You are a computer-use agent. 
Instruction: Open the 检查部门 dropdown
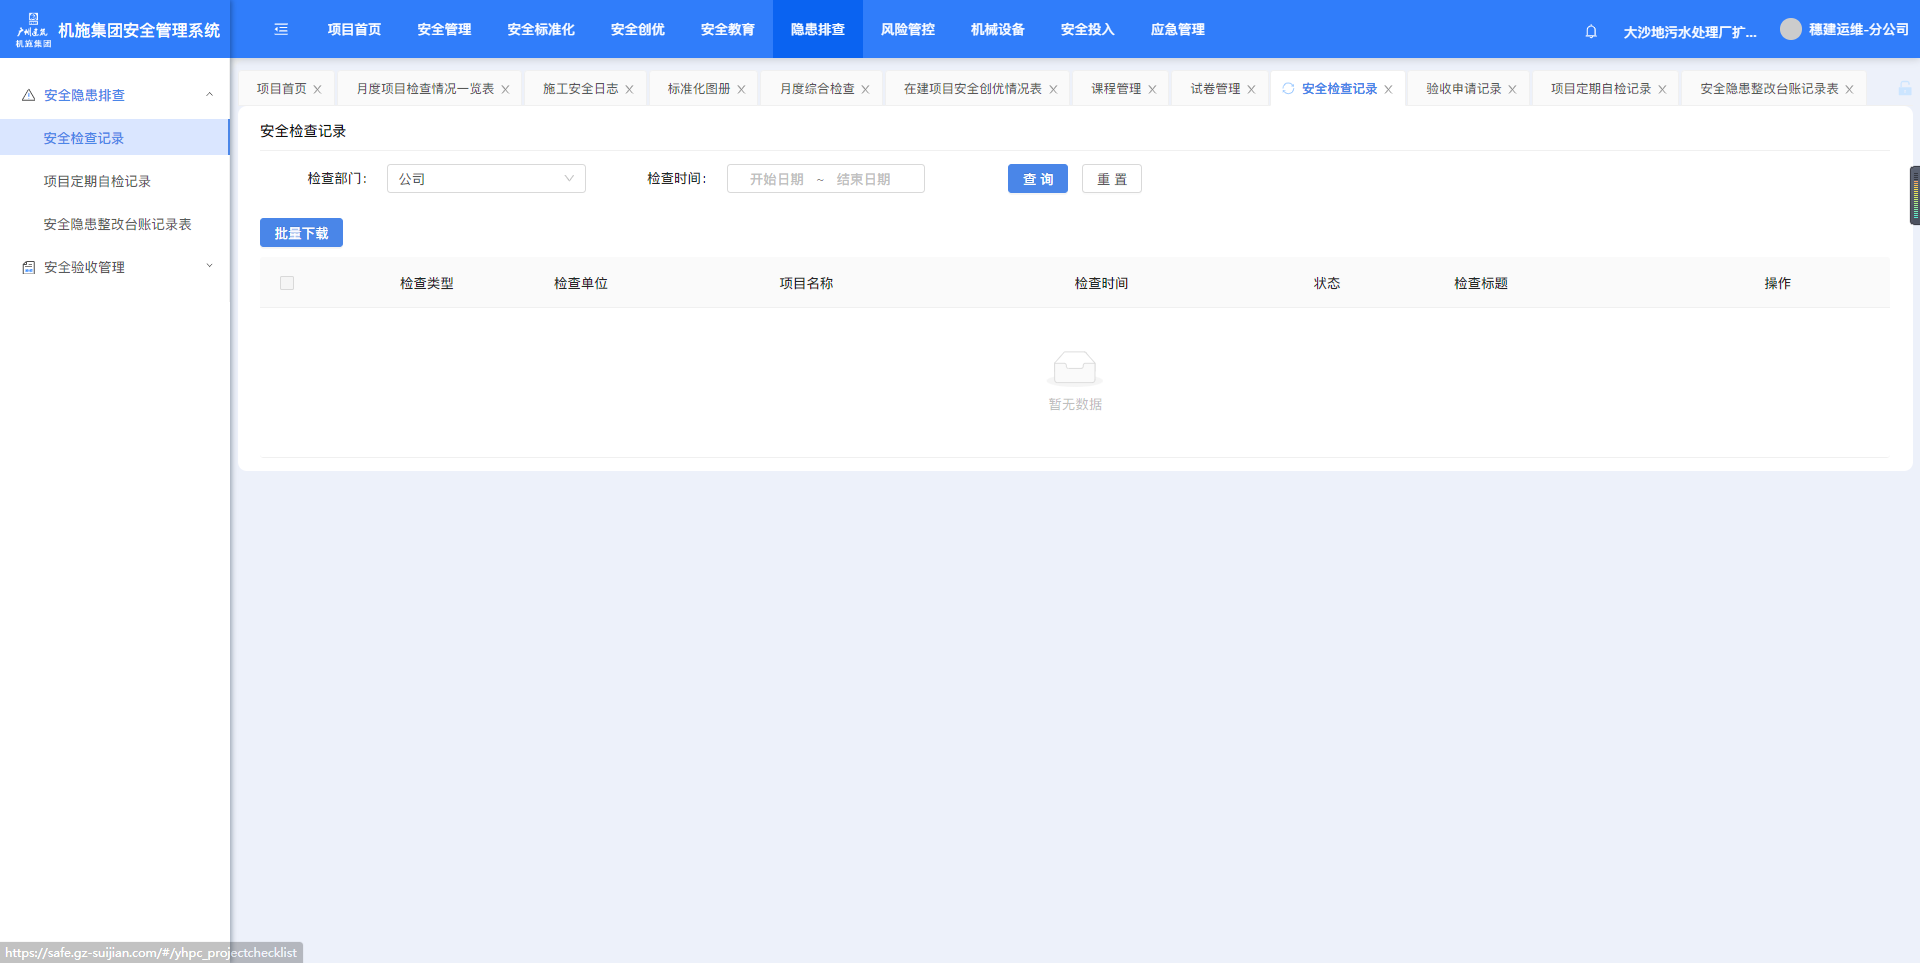tap(486, 179)
